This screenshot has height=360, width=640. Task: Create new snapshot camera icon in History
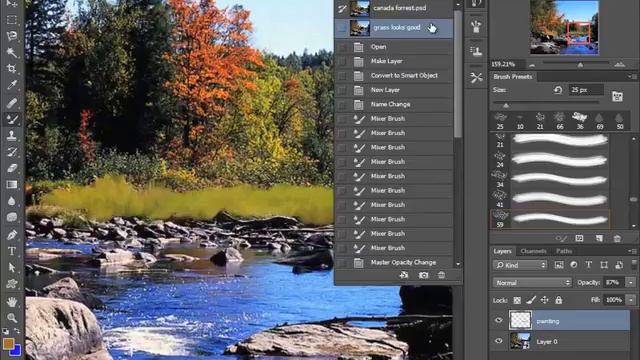click(x=424, y=276)
